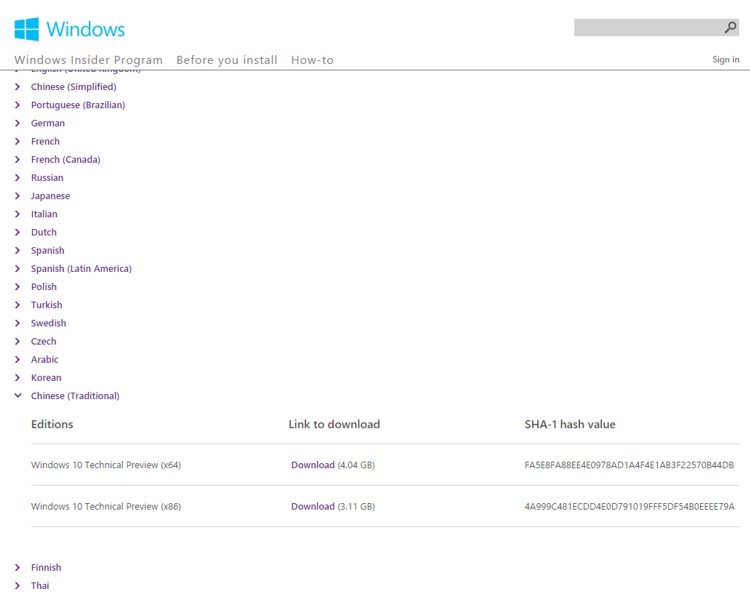Screen dimensions: 750x600
Task: Expand the Spanish (Latin America) chevron
Action: point(18,268)
